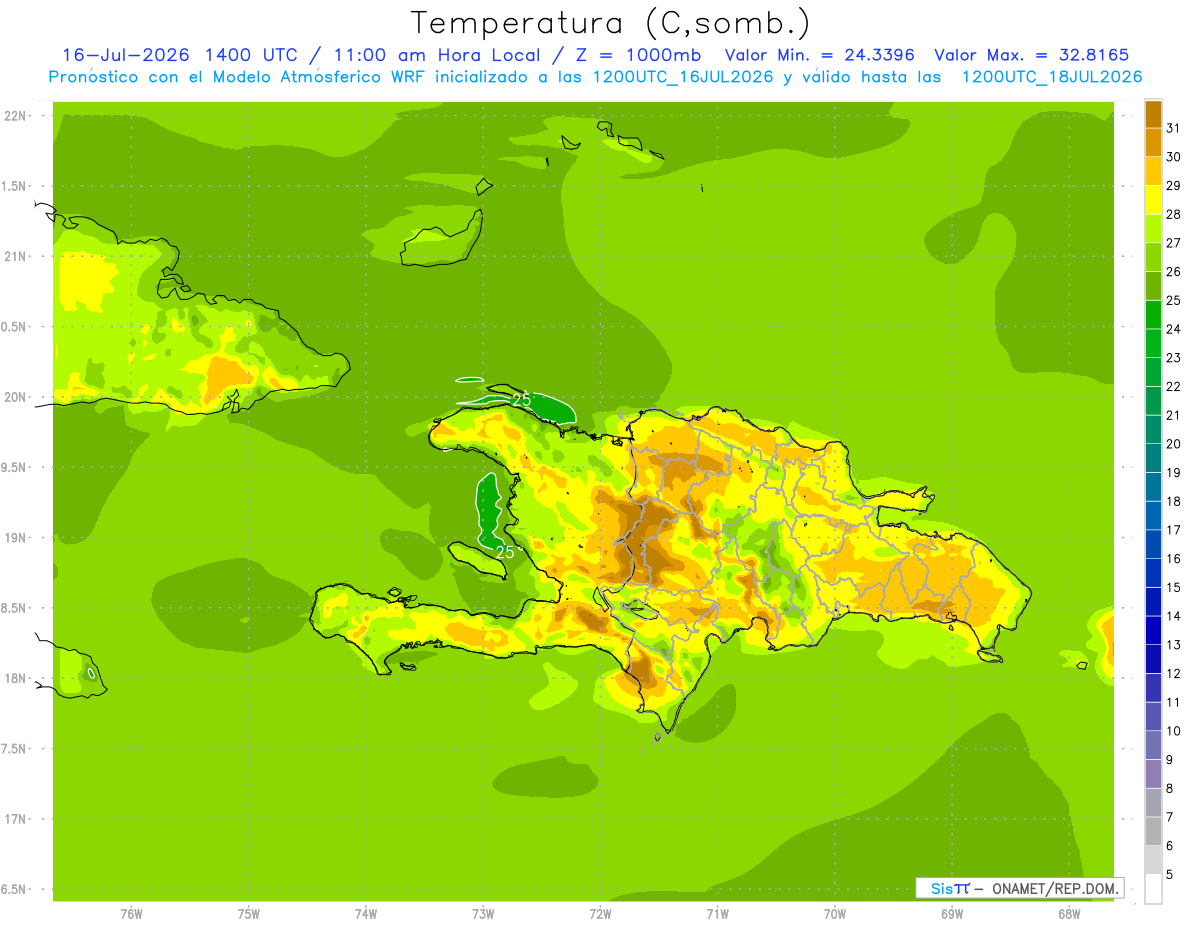Click the colorbar label "29"

point(1174,185)
